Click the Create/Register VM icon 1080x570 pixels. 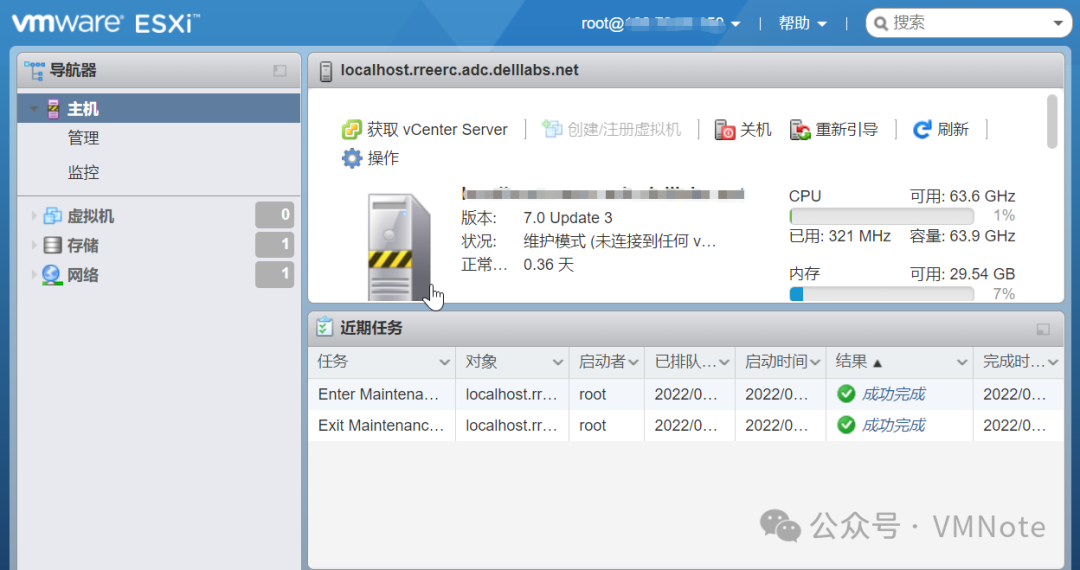tap(552, 129)
